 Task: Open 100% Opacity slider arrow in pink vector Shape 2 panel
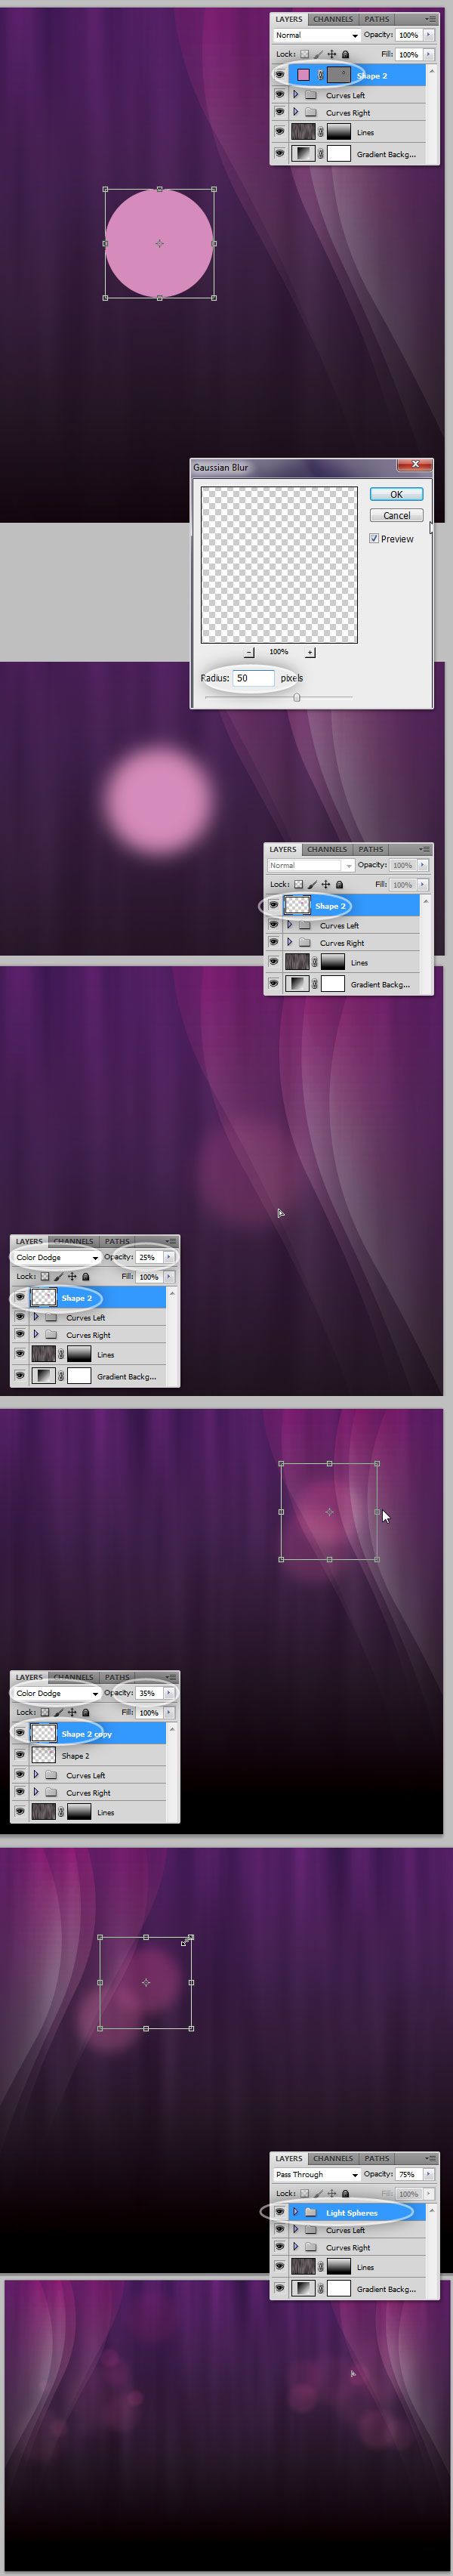[429, 35]
